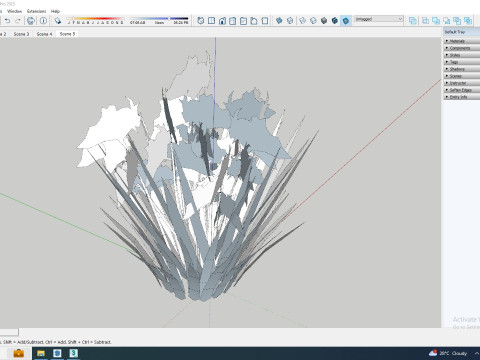Open File Explorer from the taskbar

point(41,353)
